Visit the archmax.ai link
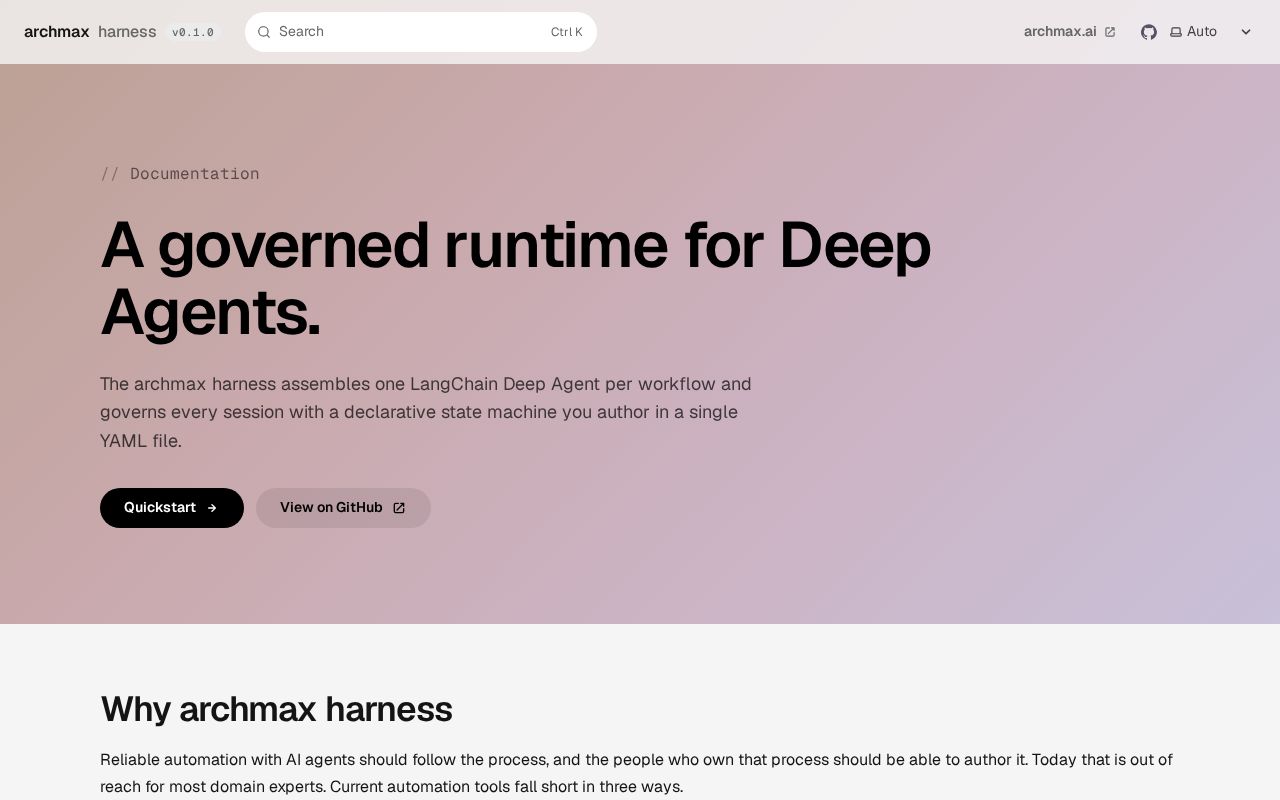The height and width of the screenshot is (800, 1280). click(x=1070, y=32)
